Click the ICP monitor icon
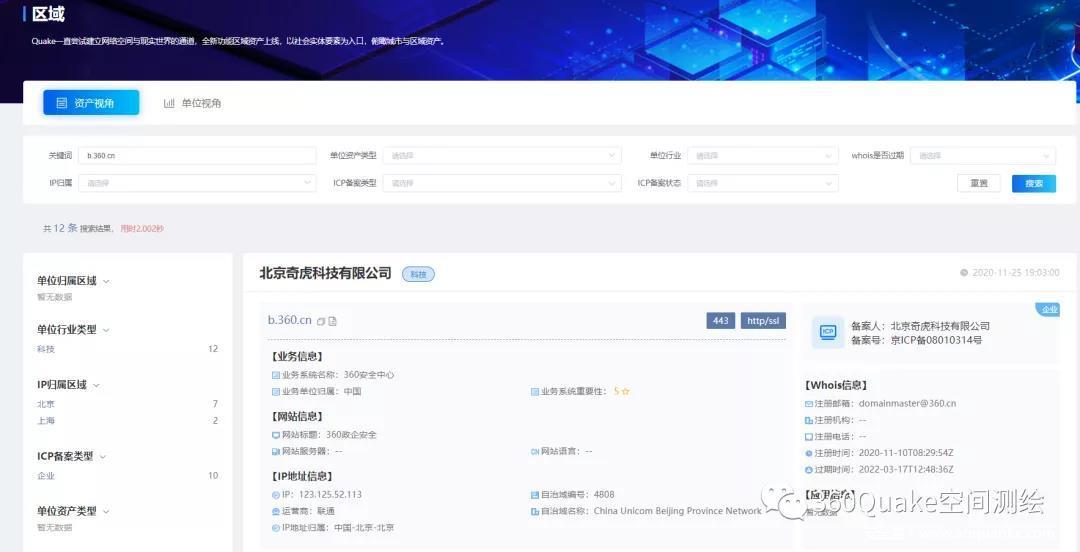The width and height of the screenshot is (1080, 552). (827, 332)
